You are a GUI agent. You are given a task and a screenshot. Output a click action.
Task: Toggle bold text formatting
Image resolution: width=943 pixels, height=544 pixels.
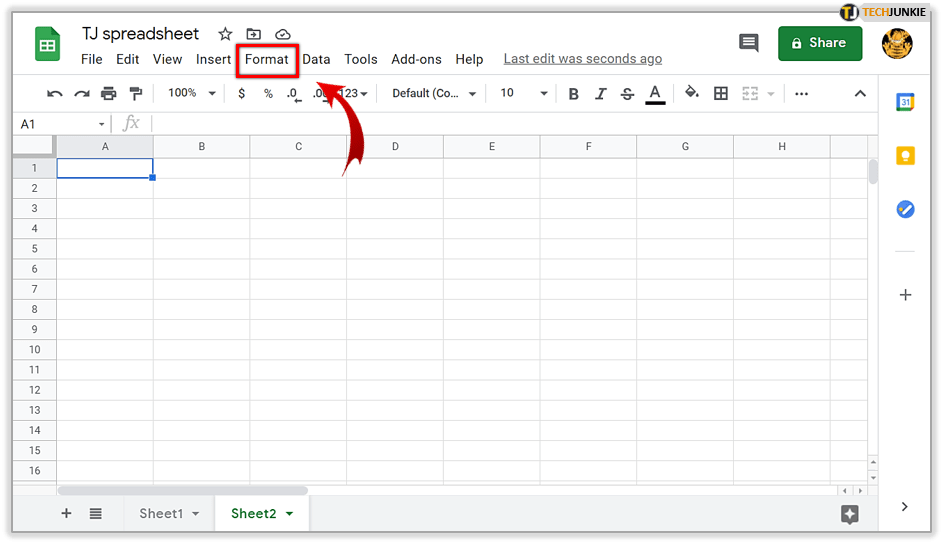pos(573,94)
